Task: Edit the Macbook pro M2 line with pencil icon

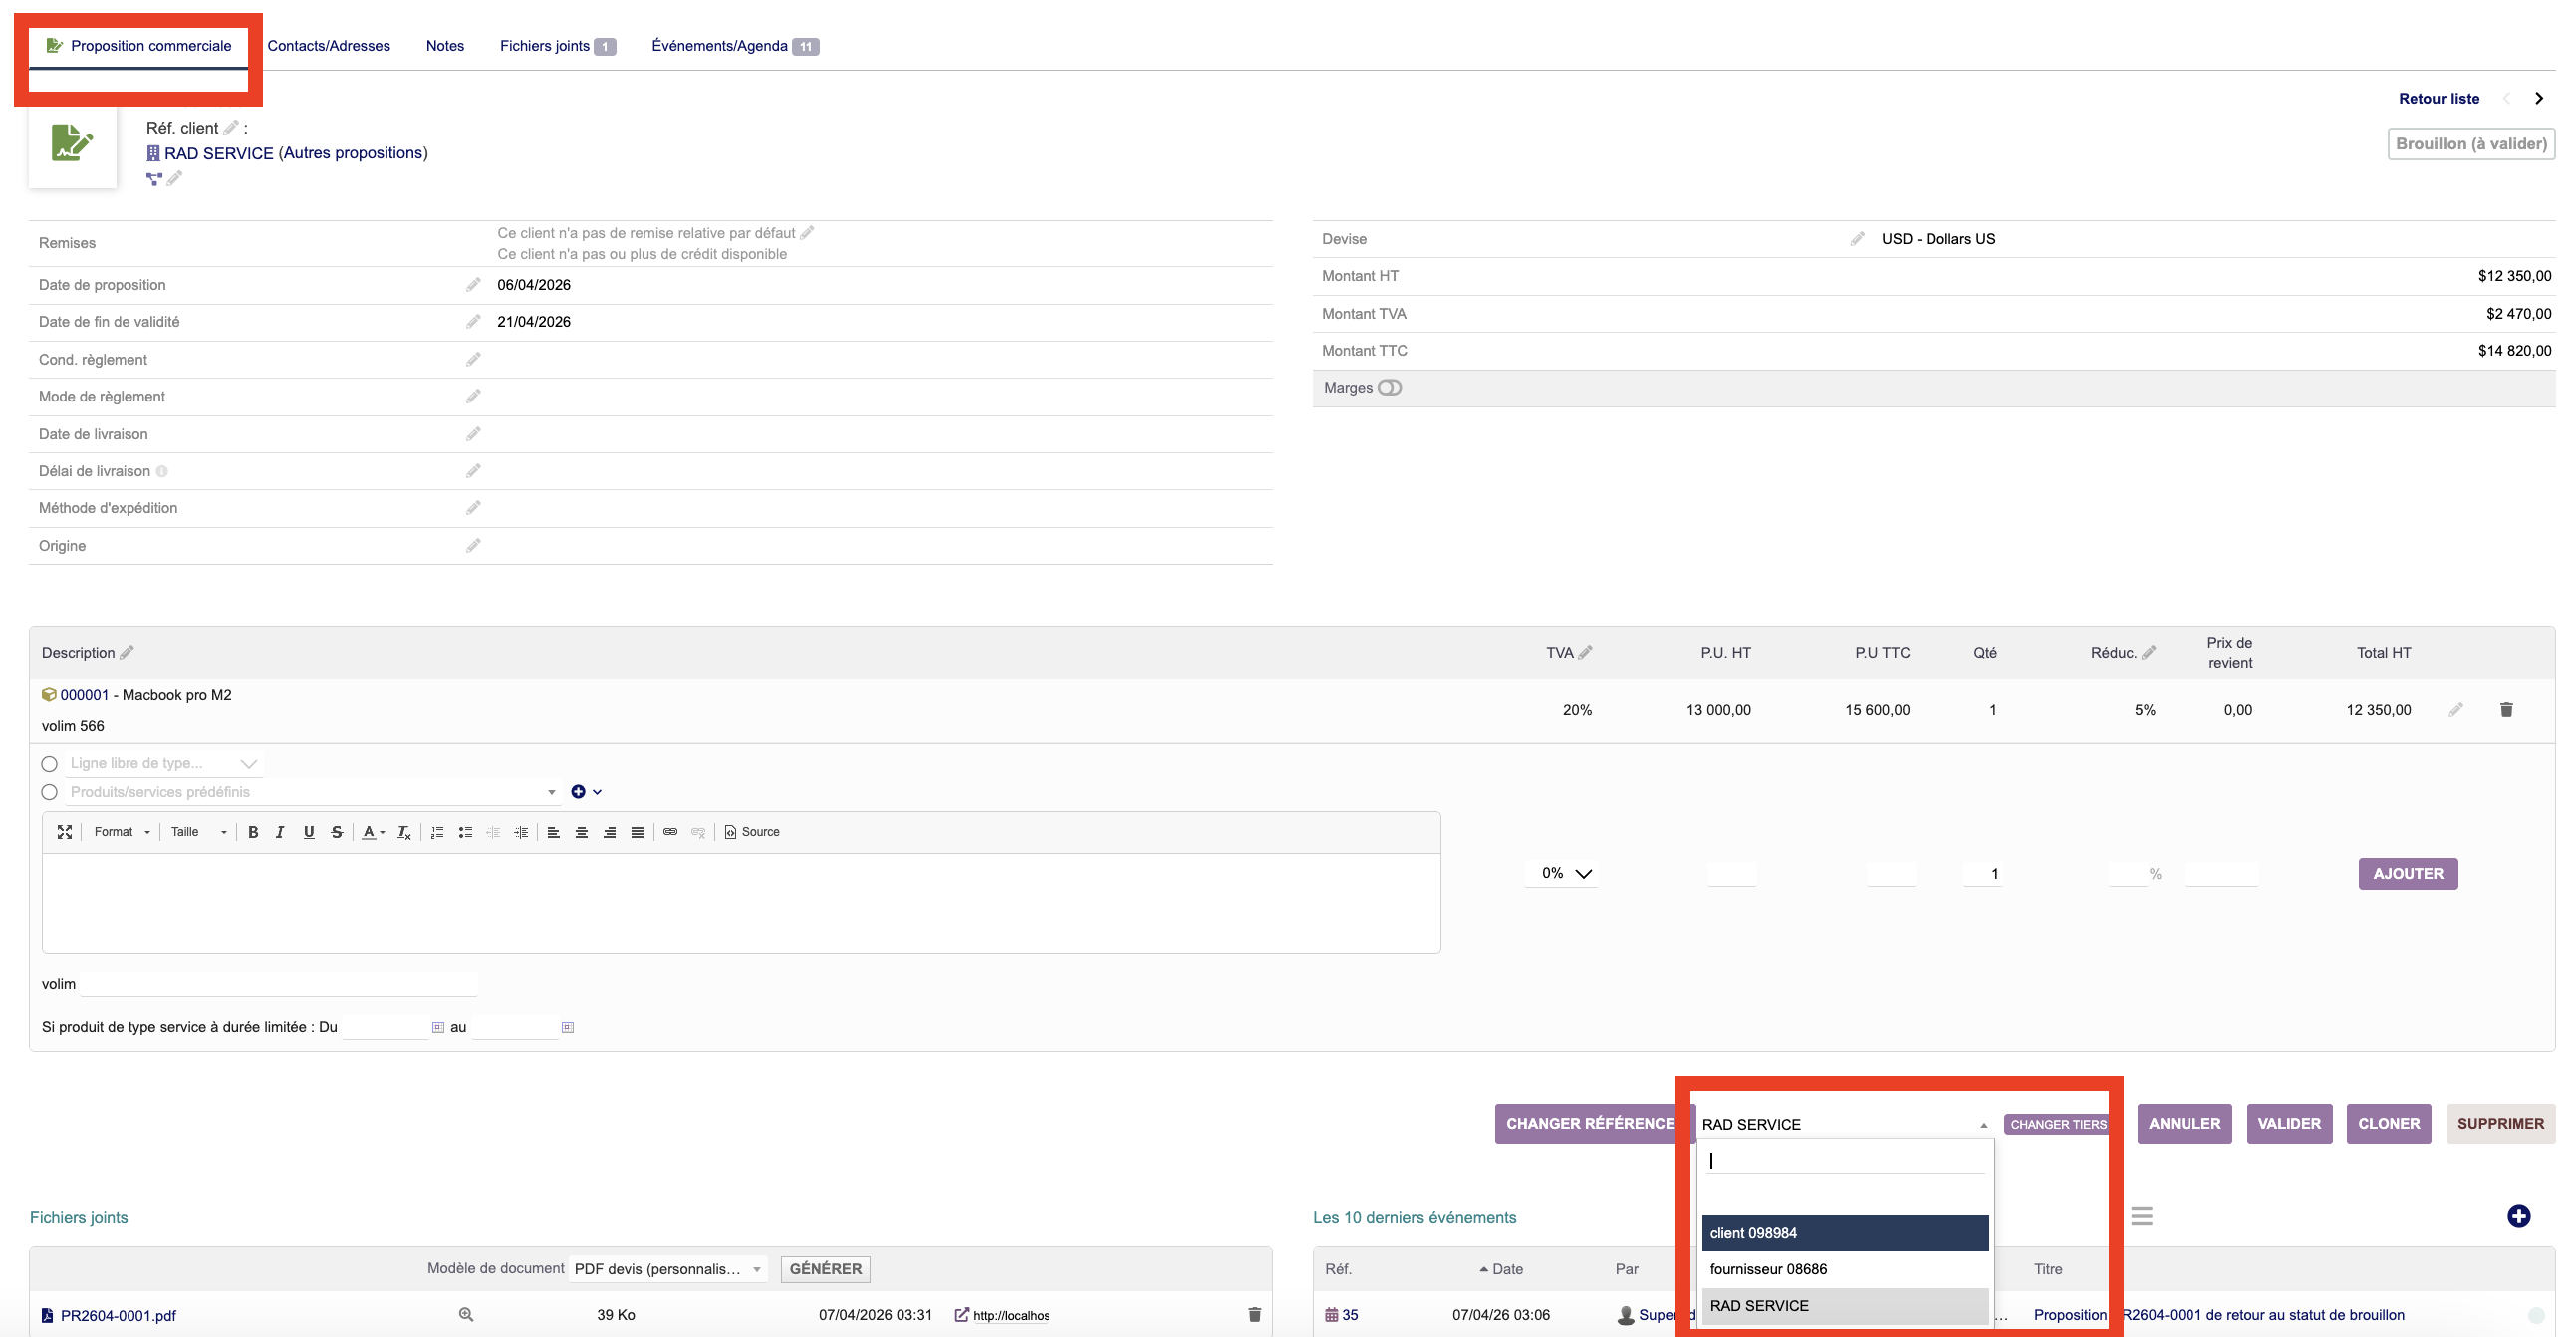Action: 2456,710
